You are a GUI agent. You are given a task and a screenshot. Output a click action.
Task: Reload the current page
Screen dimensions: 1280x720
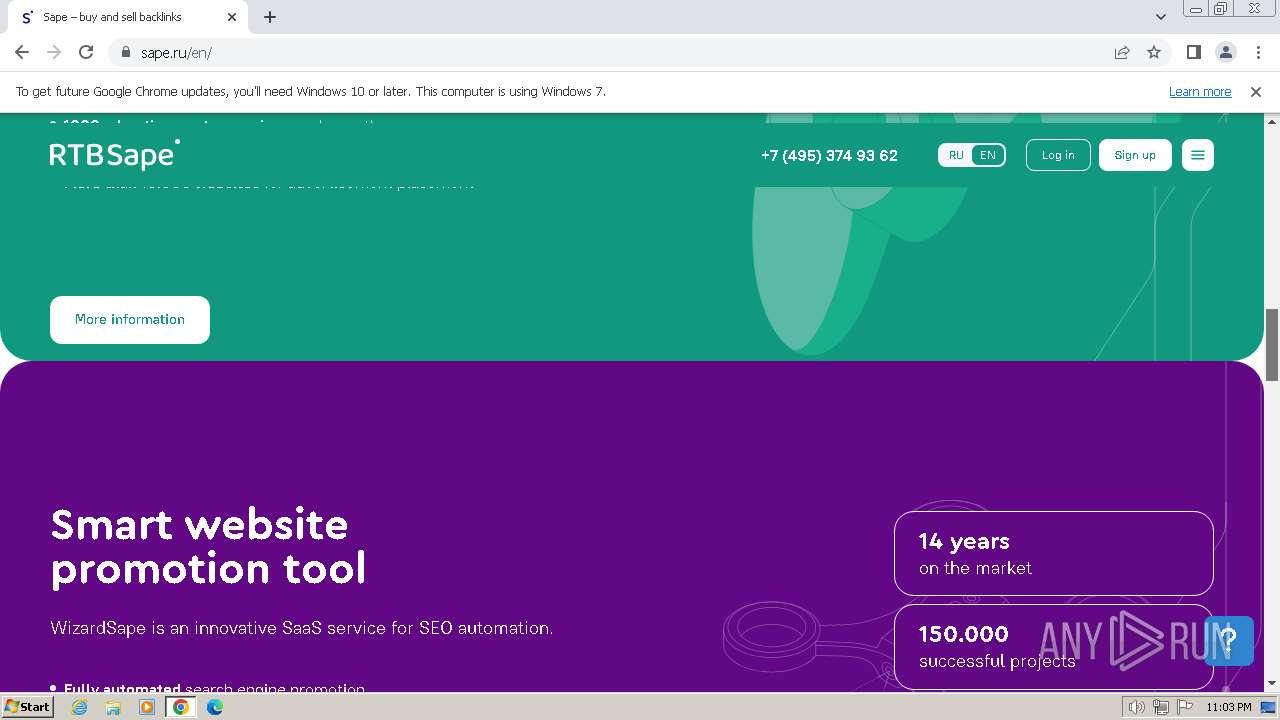point(86,52)
